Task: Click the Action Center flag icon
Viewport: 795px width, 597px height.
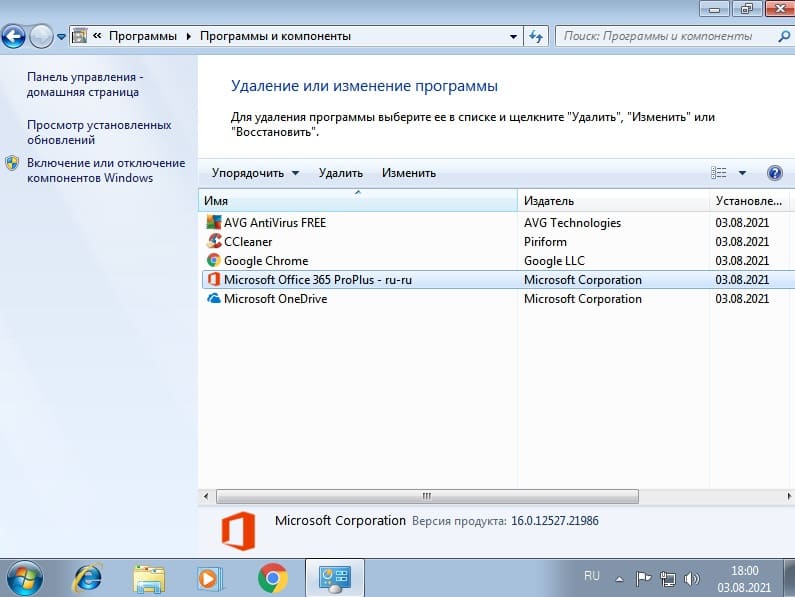Action: click(x=643, y=578)
